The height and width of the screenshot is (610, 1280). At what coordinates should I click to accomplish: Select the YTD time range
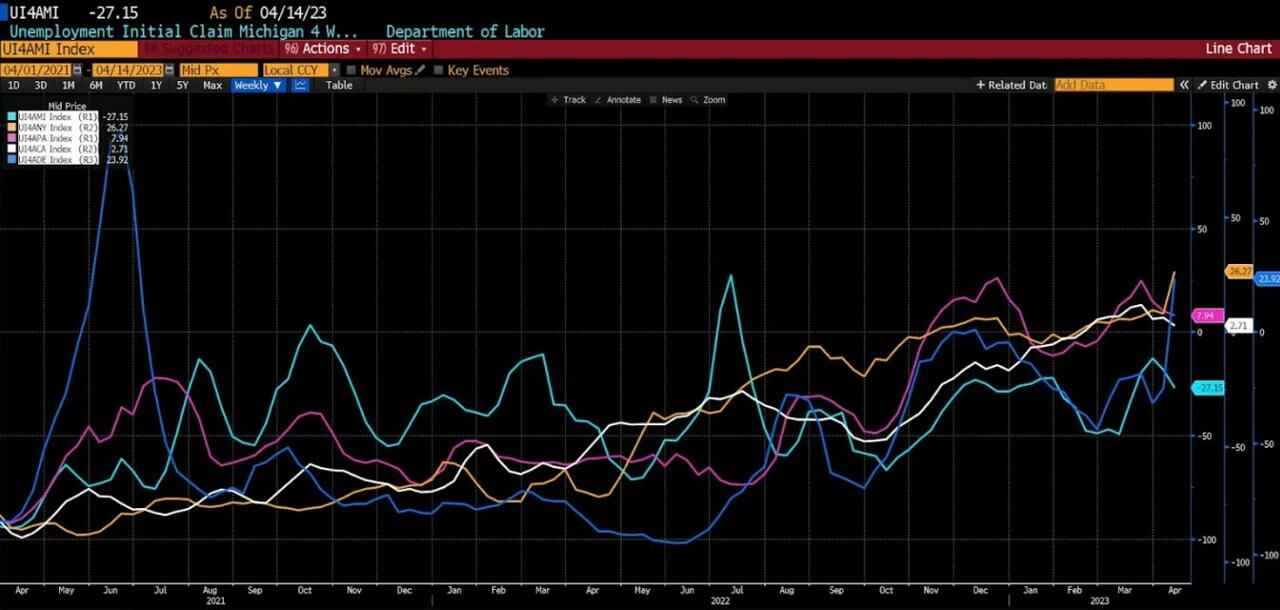coord(126,85)
